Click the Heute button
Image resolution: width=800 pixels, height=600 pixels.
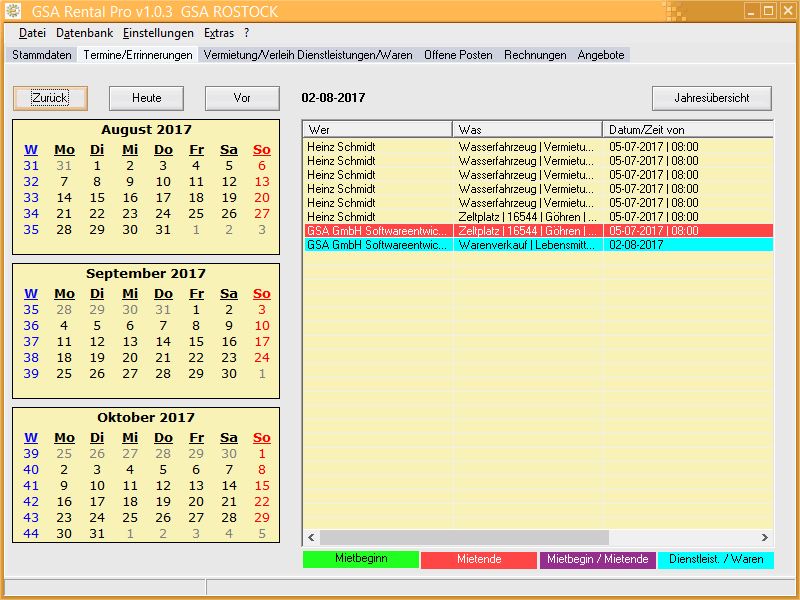146,98
